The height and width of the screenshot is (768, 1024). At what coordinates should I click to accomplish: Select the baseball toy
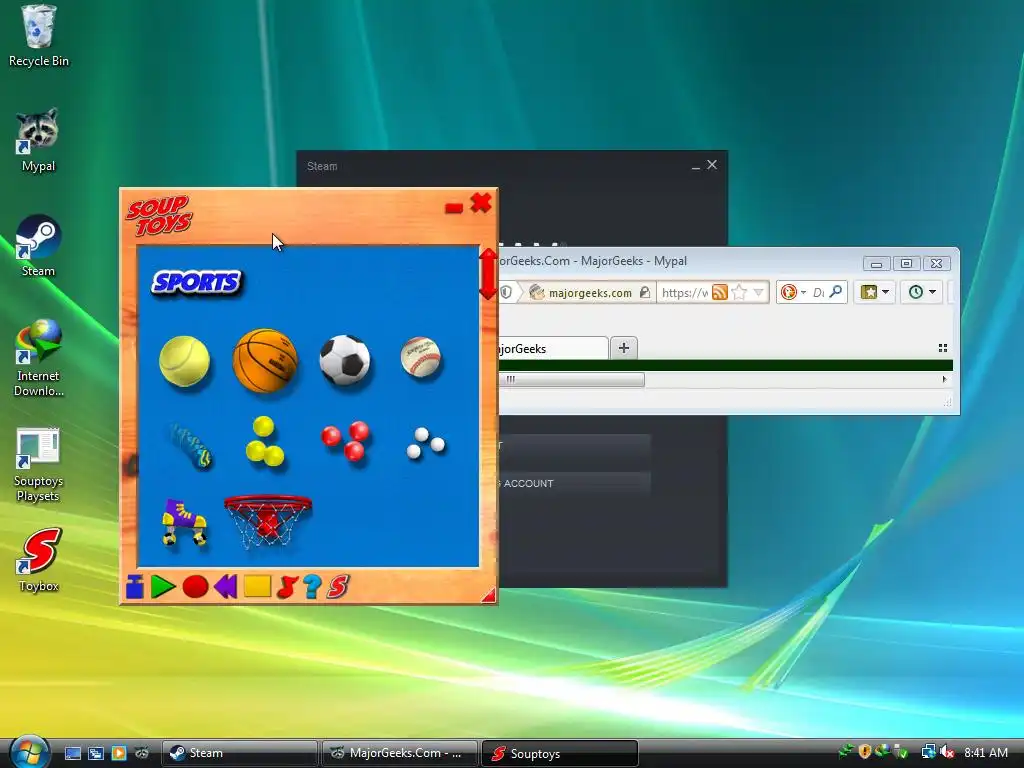click(x=421, y=357)
